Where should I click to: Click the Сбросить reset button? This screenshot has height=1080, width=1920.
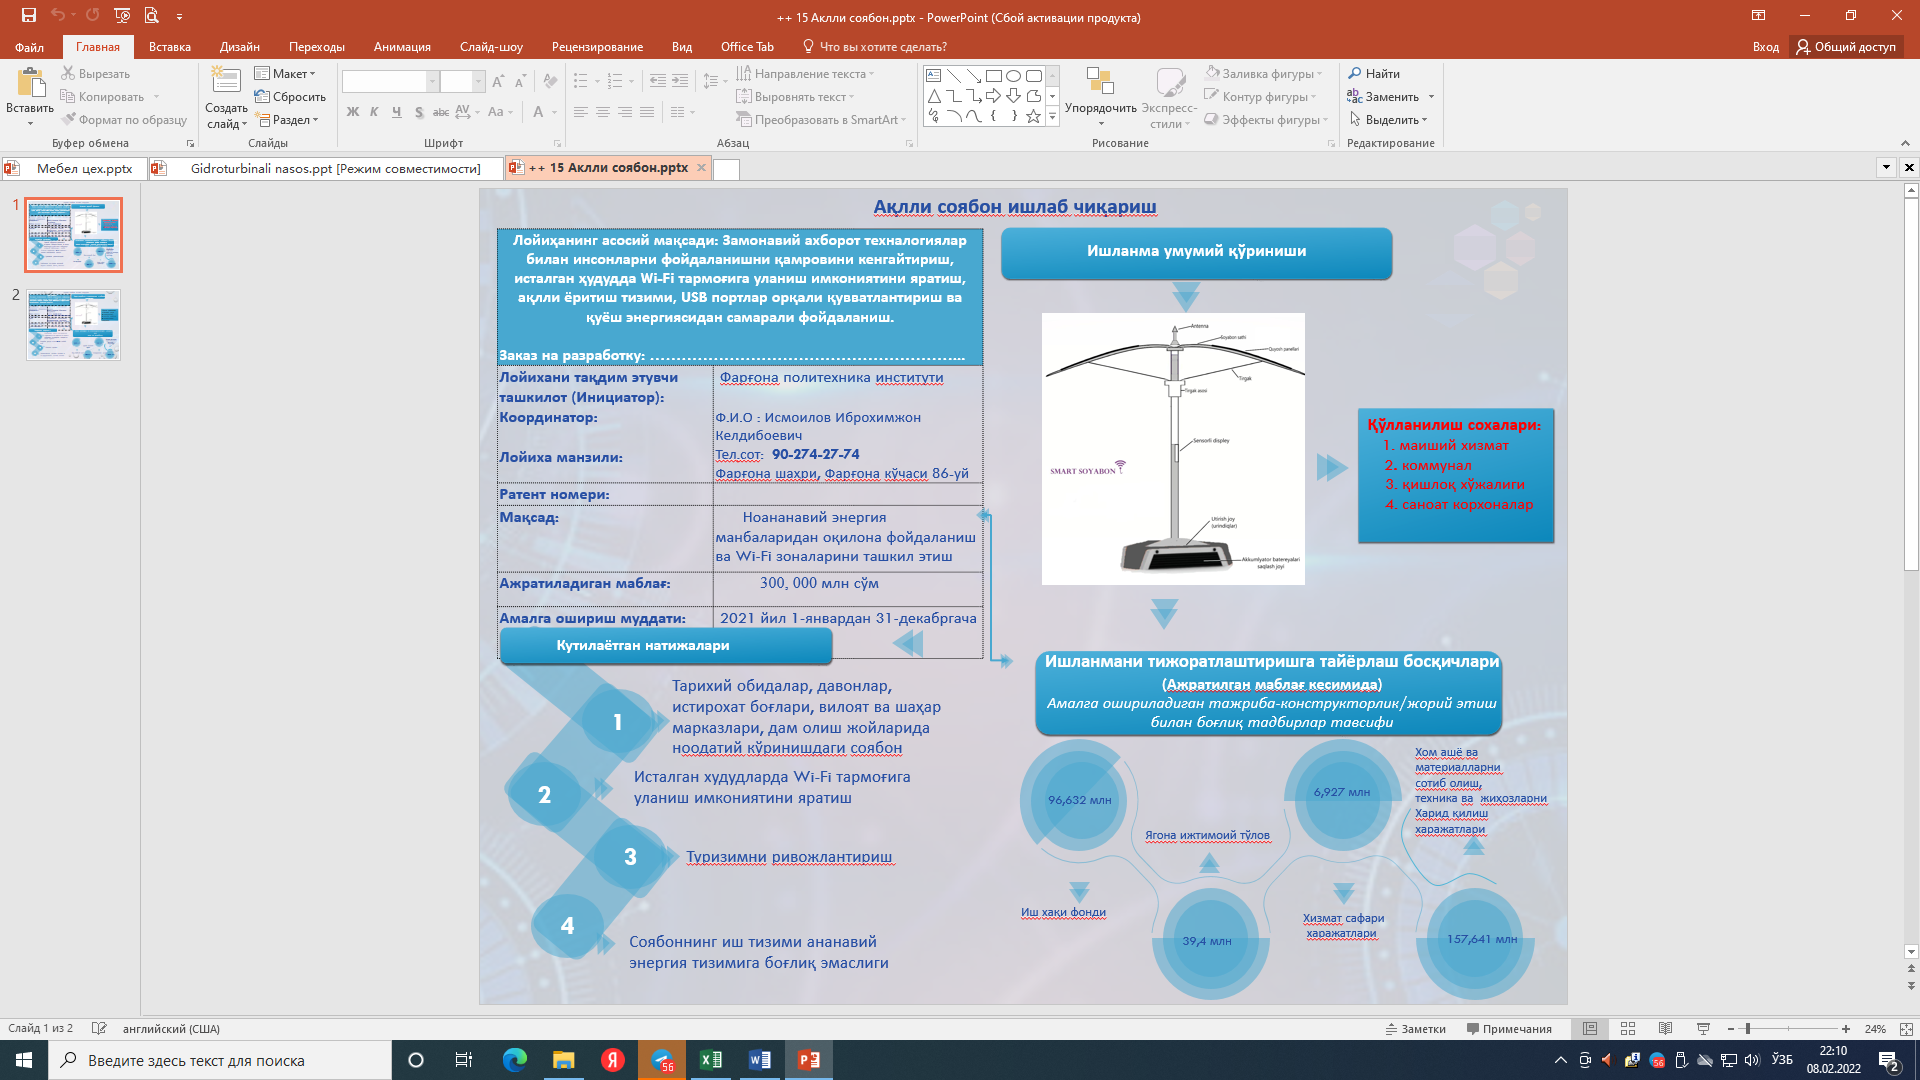[290, 96]
